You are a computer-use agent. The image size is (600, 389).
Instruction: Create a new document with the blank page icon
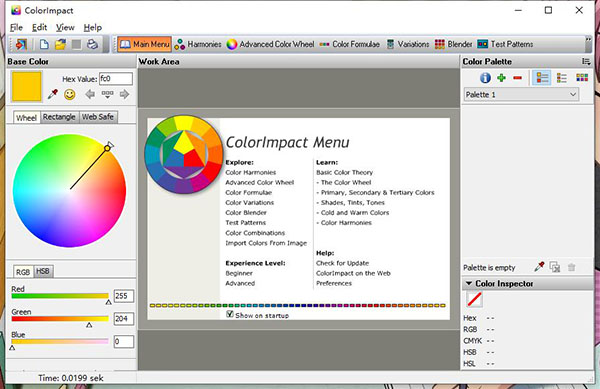(x=44, y=44)
